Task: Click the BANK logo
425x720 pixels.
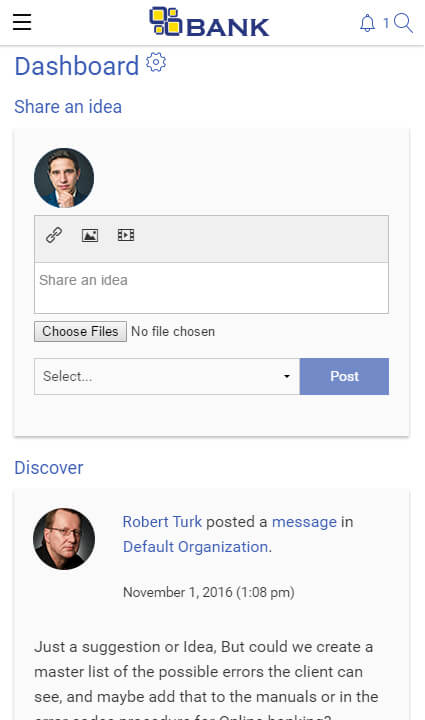Action: pos(209,22)
